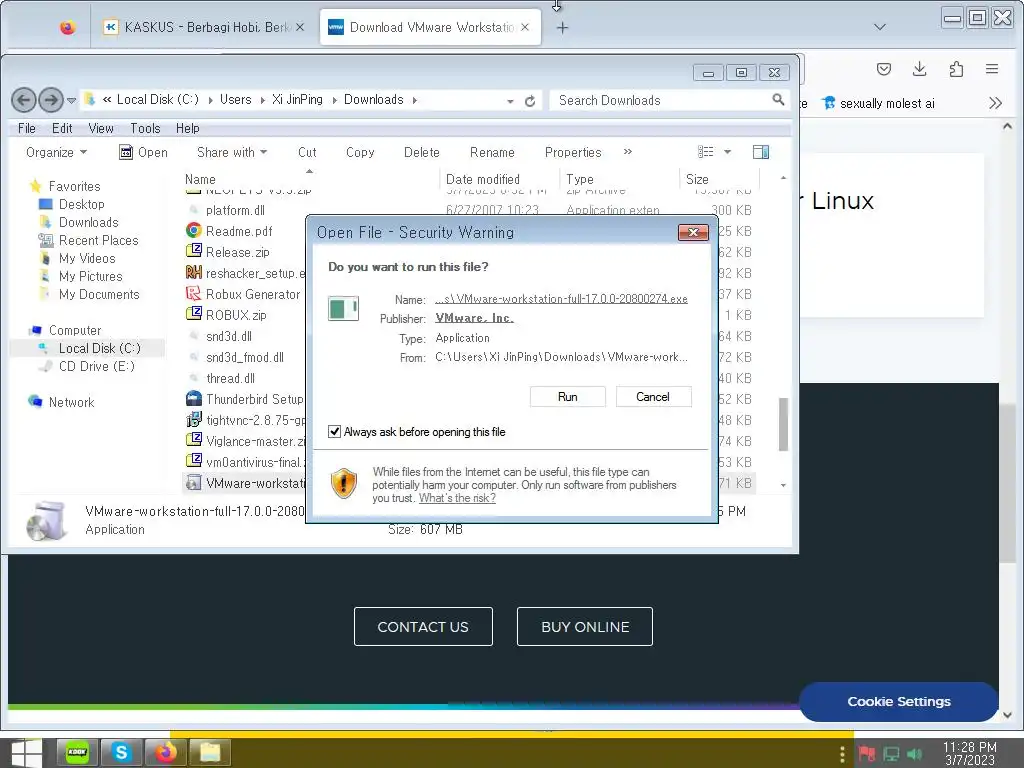Click Copy in the Explorer toolbar
The width and height of the screenshot is (1024, 768).
click(x=360, y=152)
